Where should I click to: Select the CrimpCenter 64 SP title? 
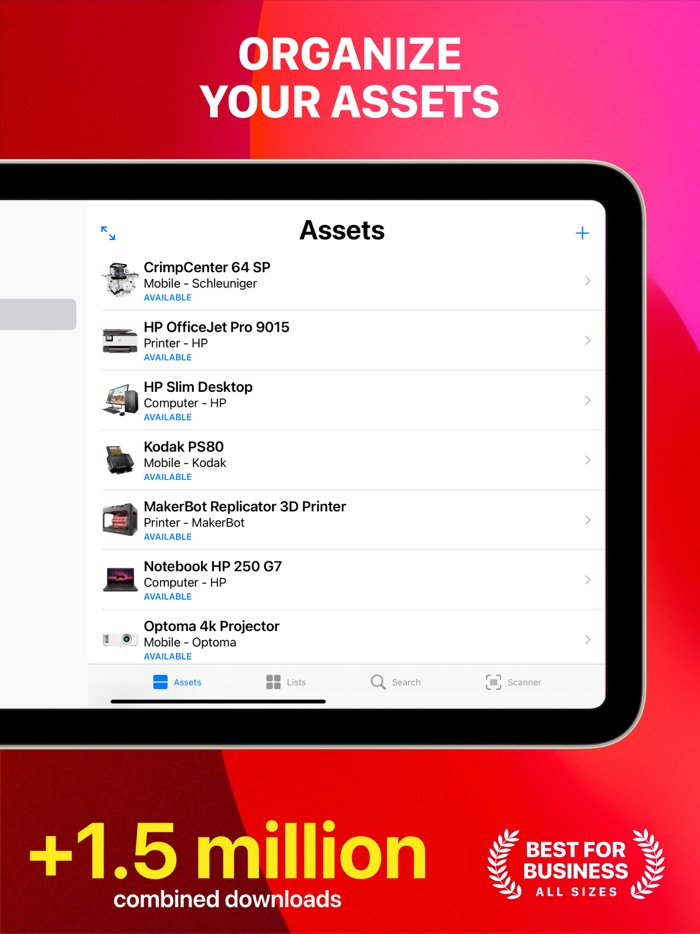207,267
